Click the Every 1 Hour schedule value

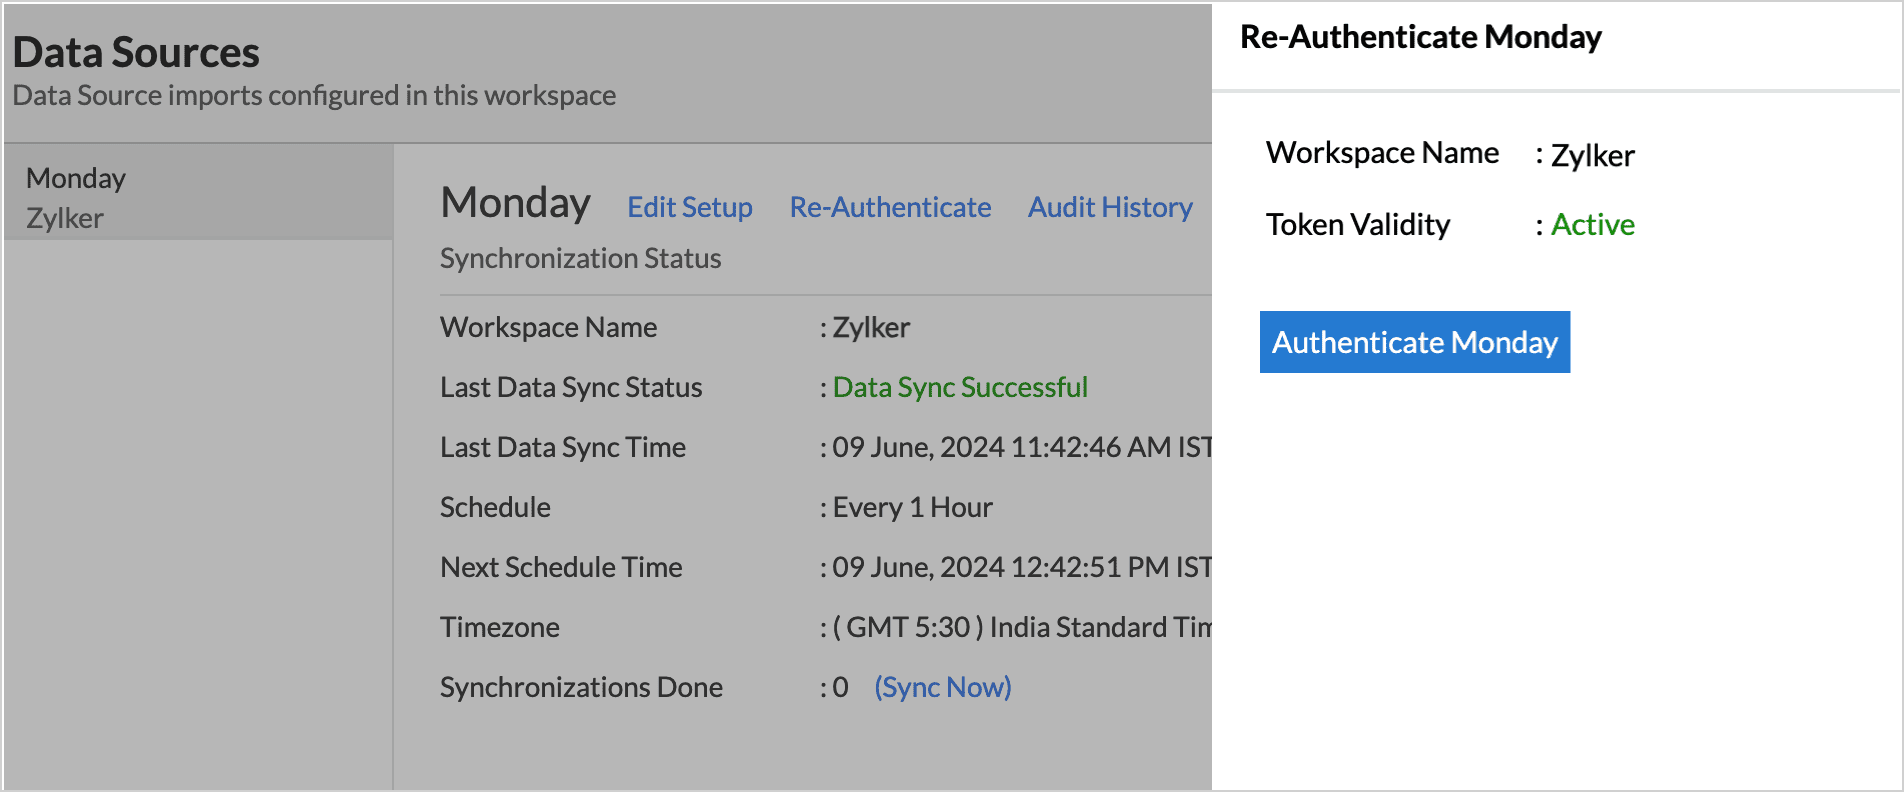[912, 507]
